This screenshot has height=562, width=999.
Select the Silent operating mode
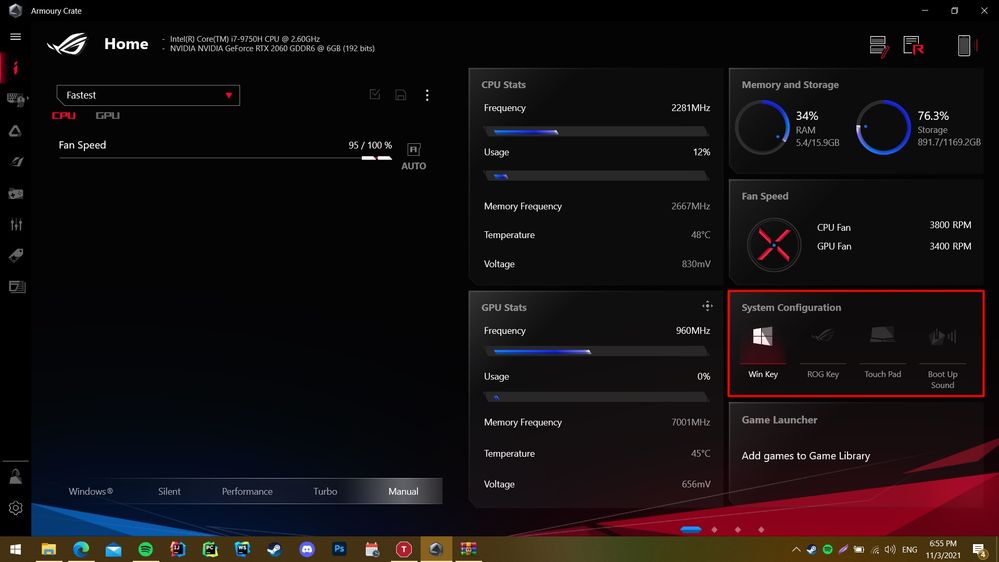pos(169,491)
